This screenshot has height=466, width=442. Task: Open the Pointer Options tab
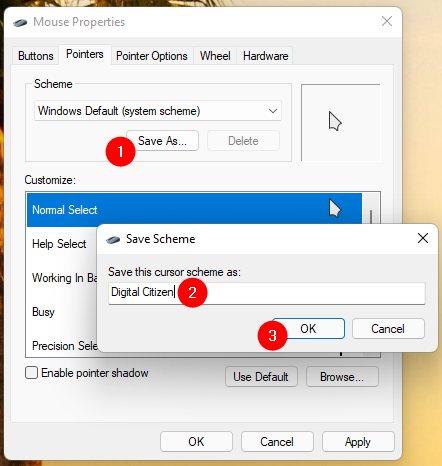(x=152, y=56)
